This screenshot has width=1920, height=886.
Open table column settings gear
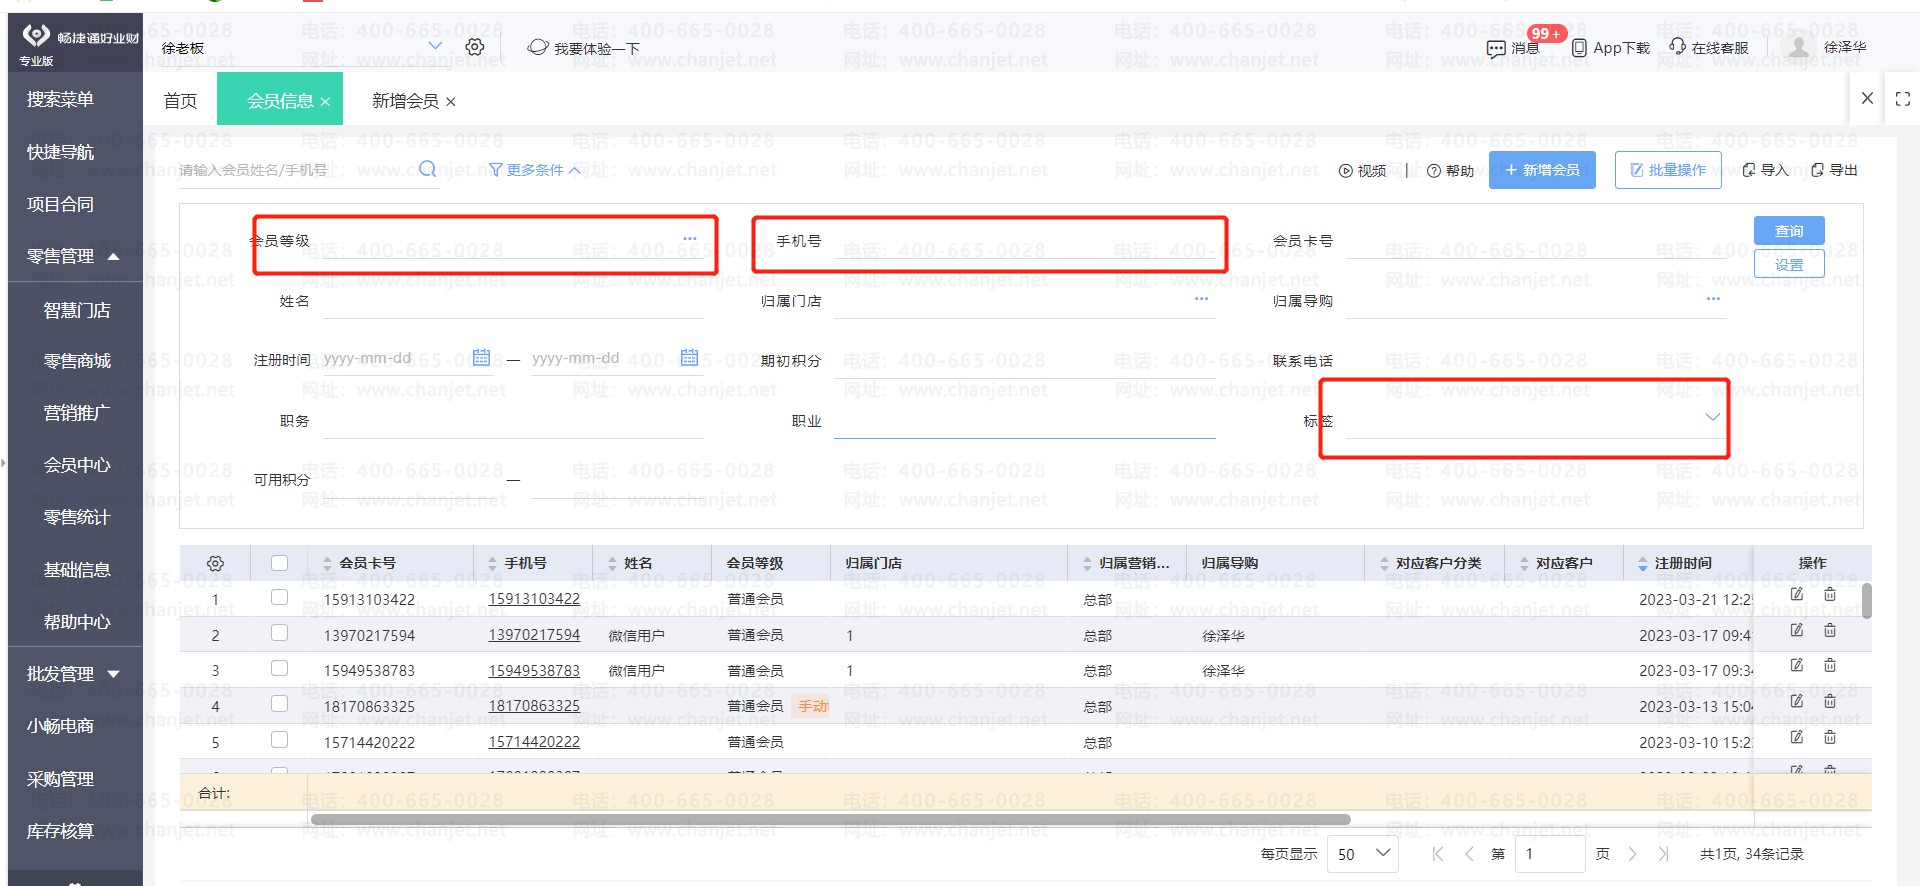pyautogui.click(x=215, y=563)
